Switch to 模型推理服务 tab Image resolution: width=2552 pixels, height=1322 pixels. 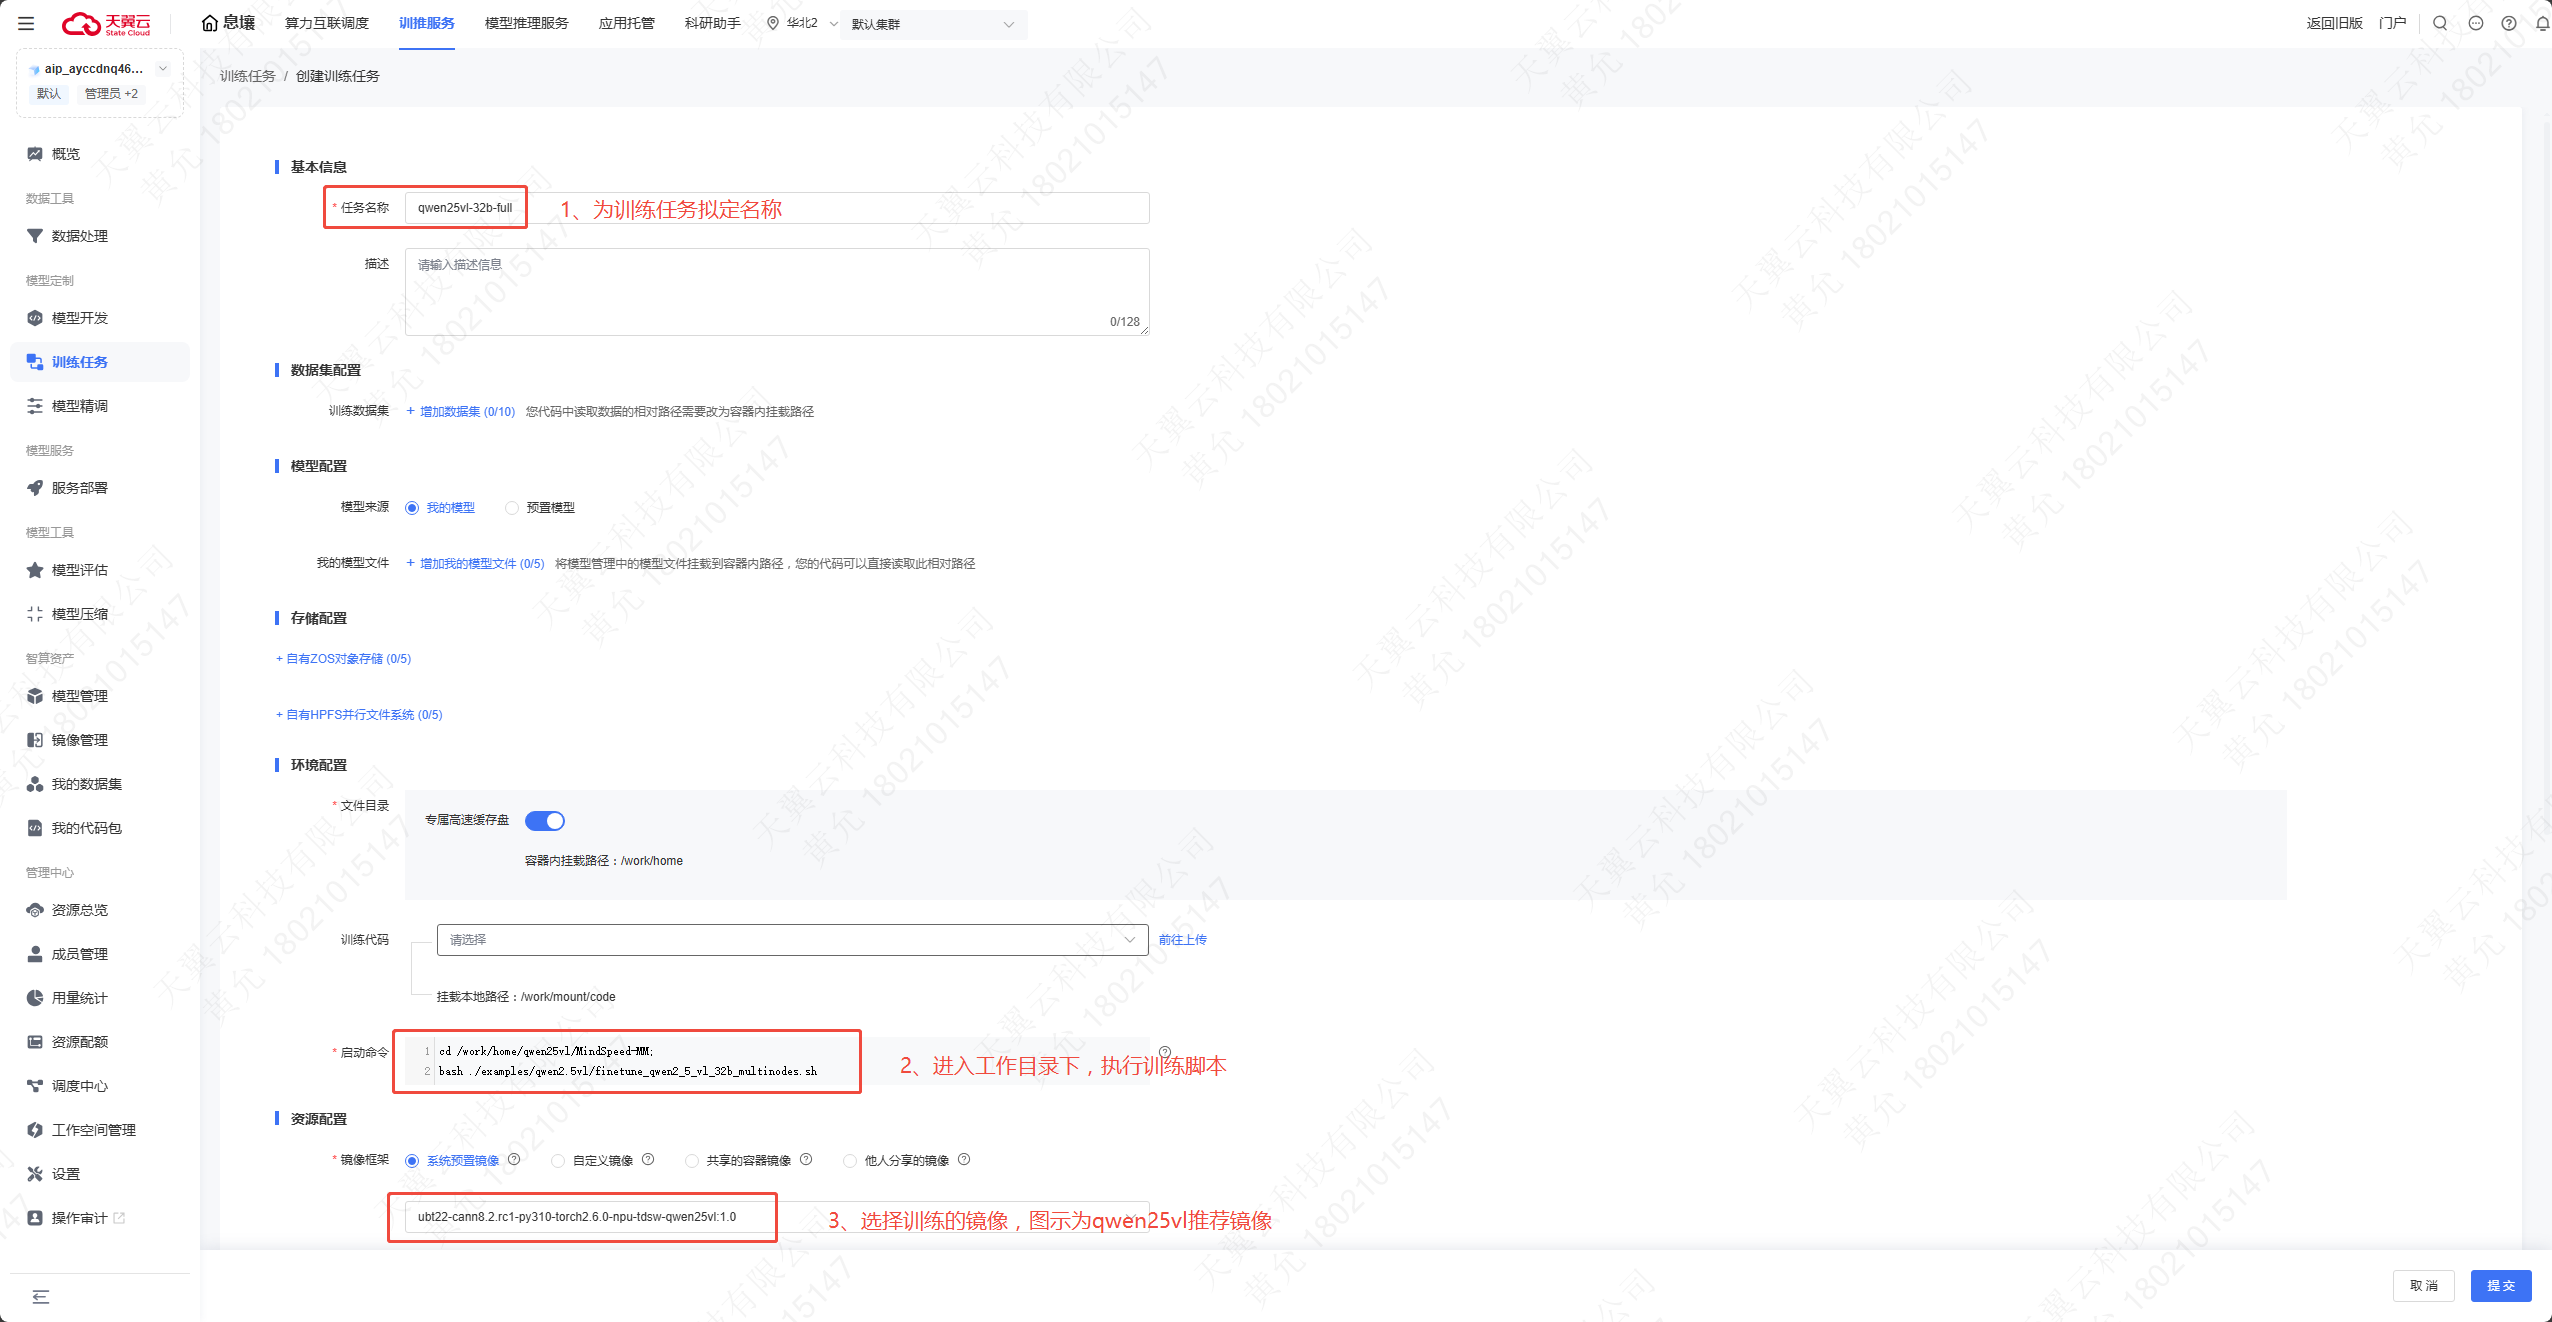(x=526, y=23)
